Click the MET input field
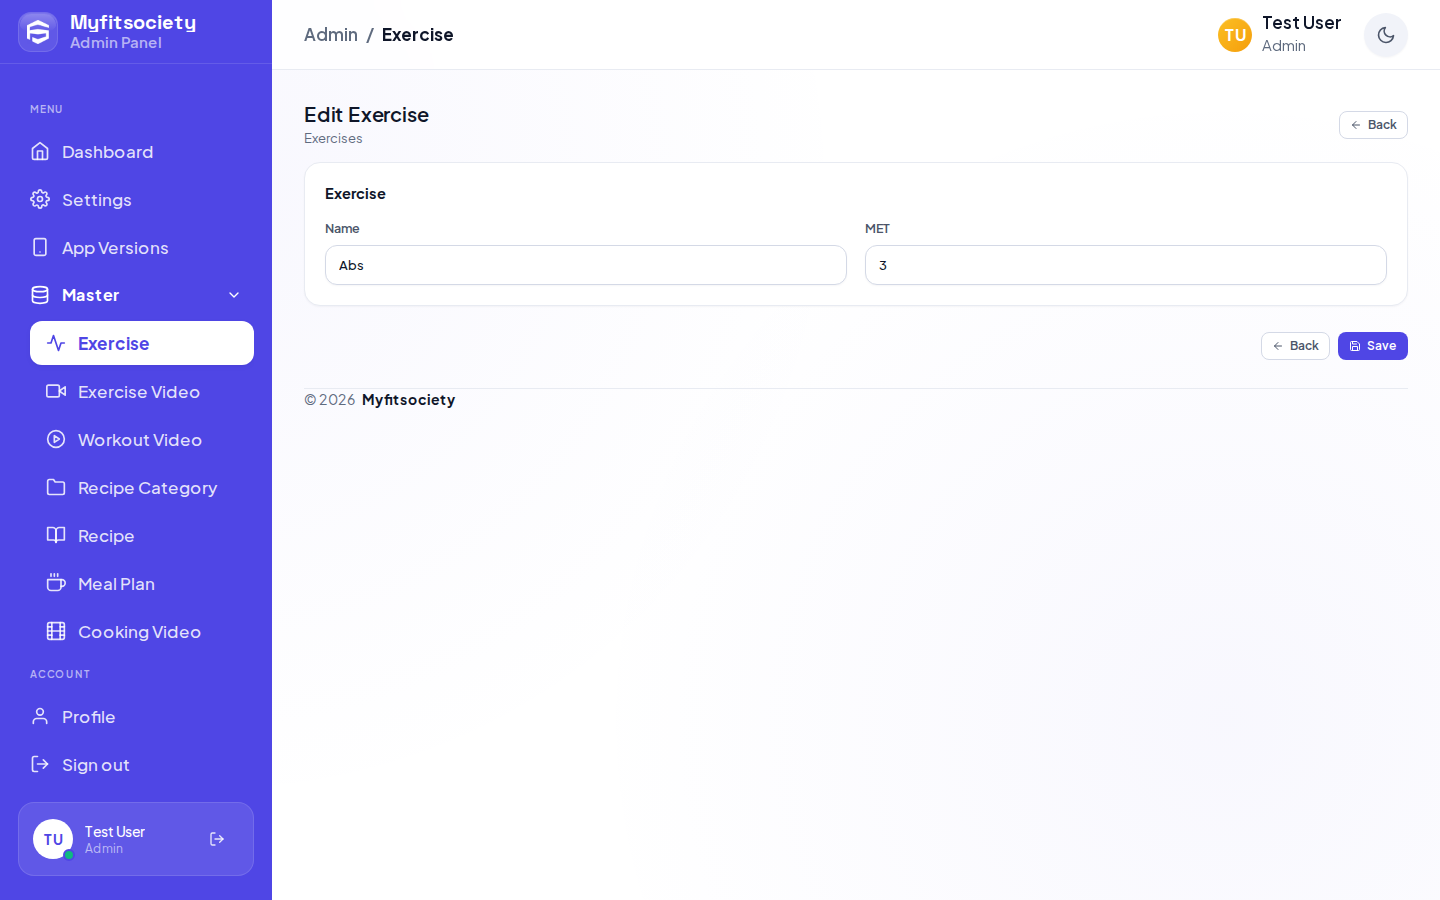This screenshot has height=900, width=1440. pyautogui.click(x=1126, y=265)
